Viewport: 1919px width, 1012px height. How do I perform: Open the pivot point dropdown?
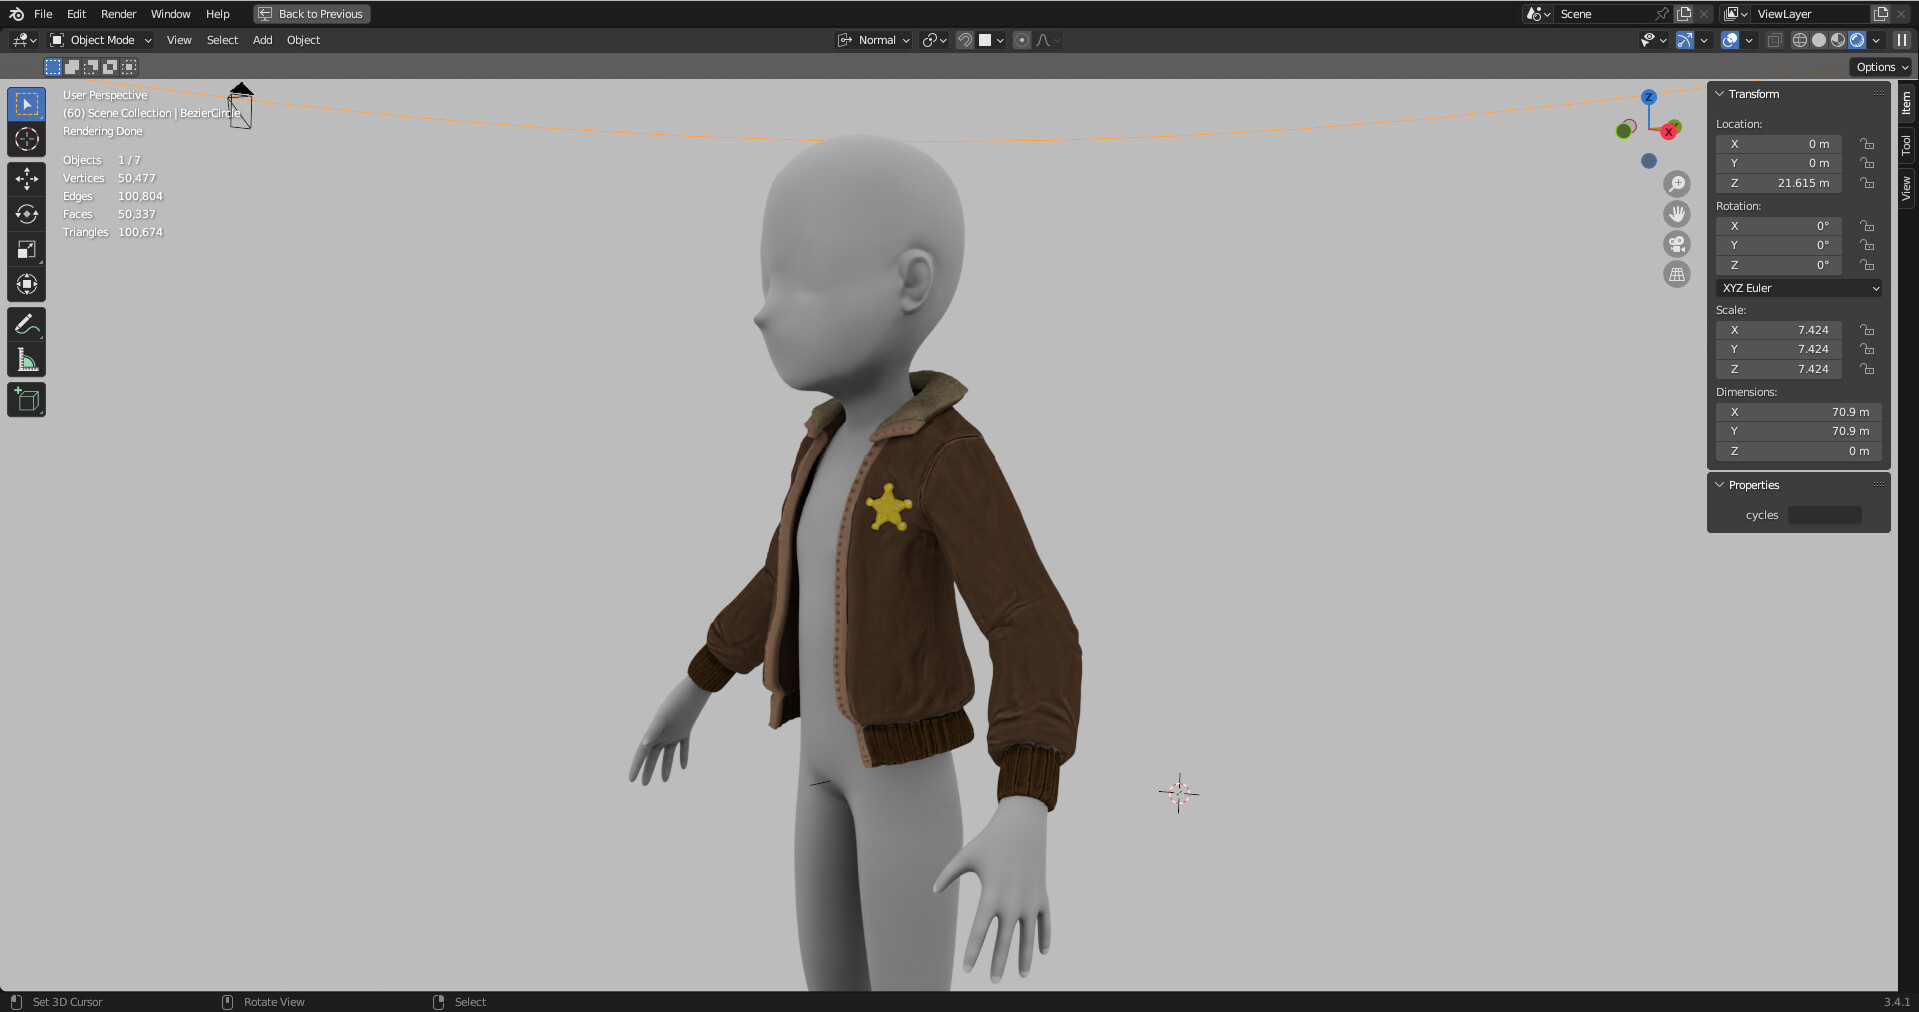coord(935,40)
